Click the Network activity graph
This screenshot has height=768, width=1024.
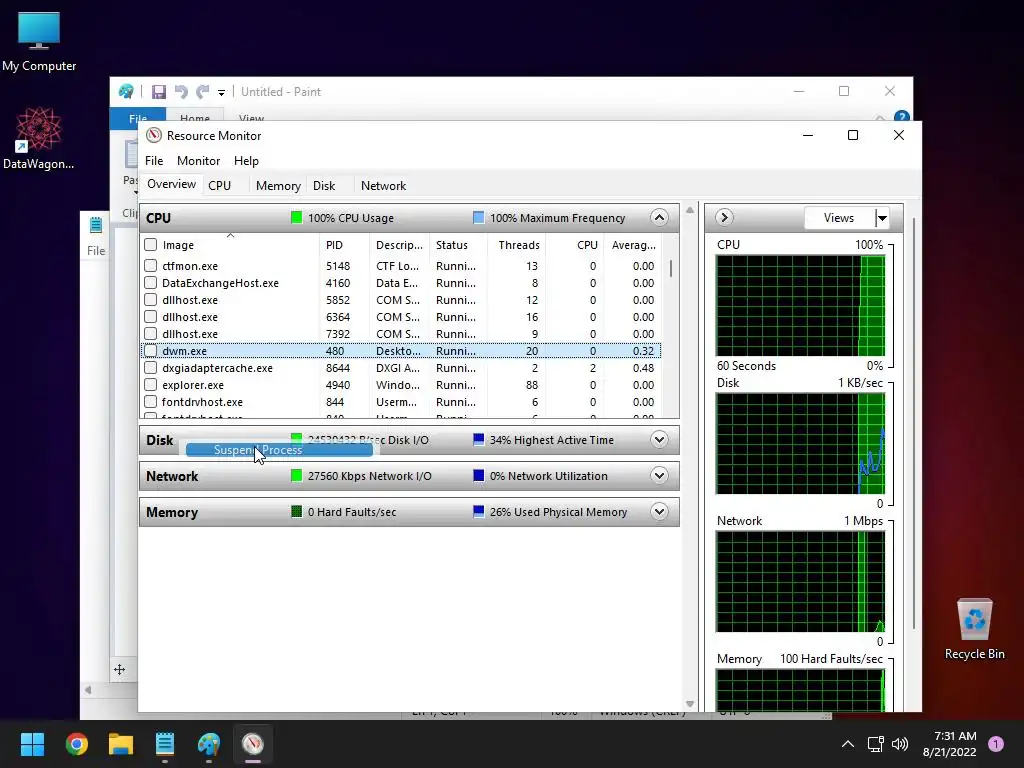click(x=801, y=581)
